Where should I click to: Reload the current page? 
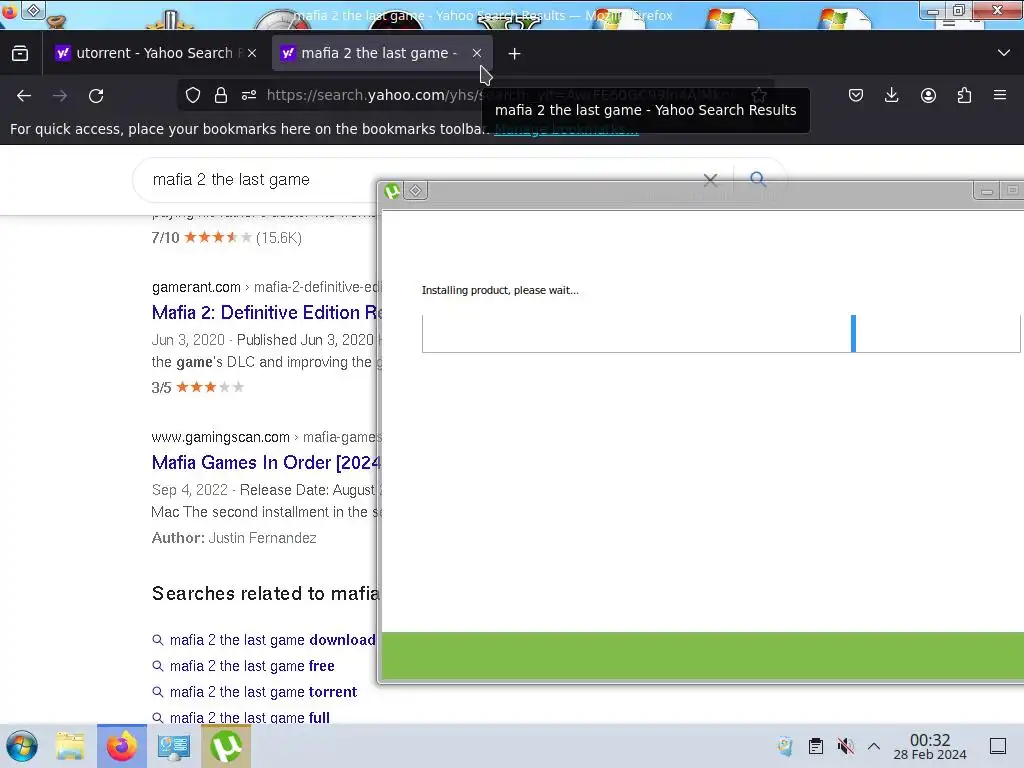click(96, 96)
